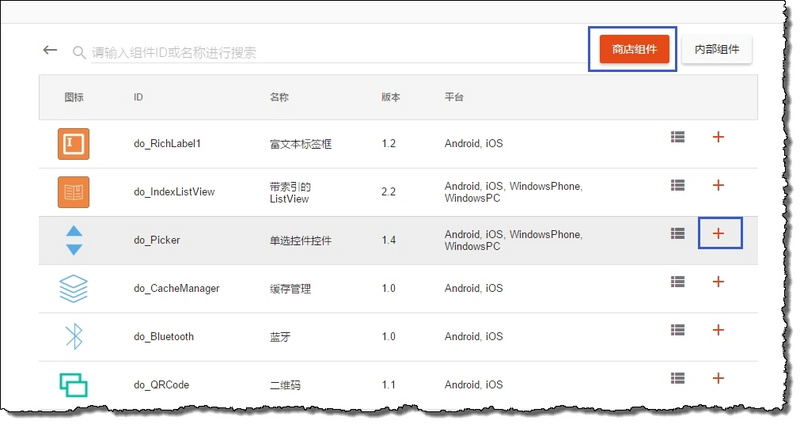The width and height of the screenshot is (800, 424).
Task: Click the 名称 column header
Action: point(279,97)
